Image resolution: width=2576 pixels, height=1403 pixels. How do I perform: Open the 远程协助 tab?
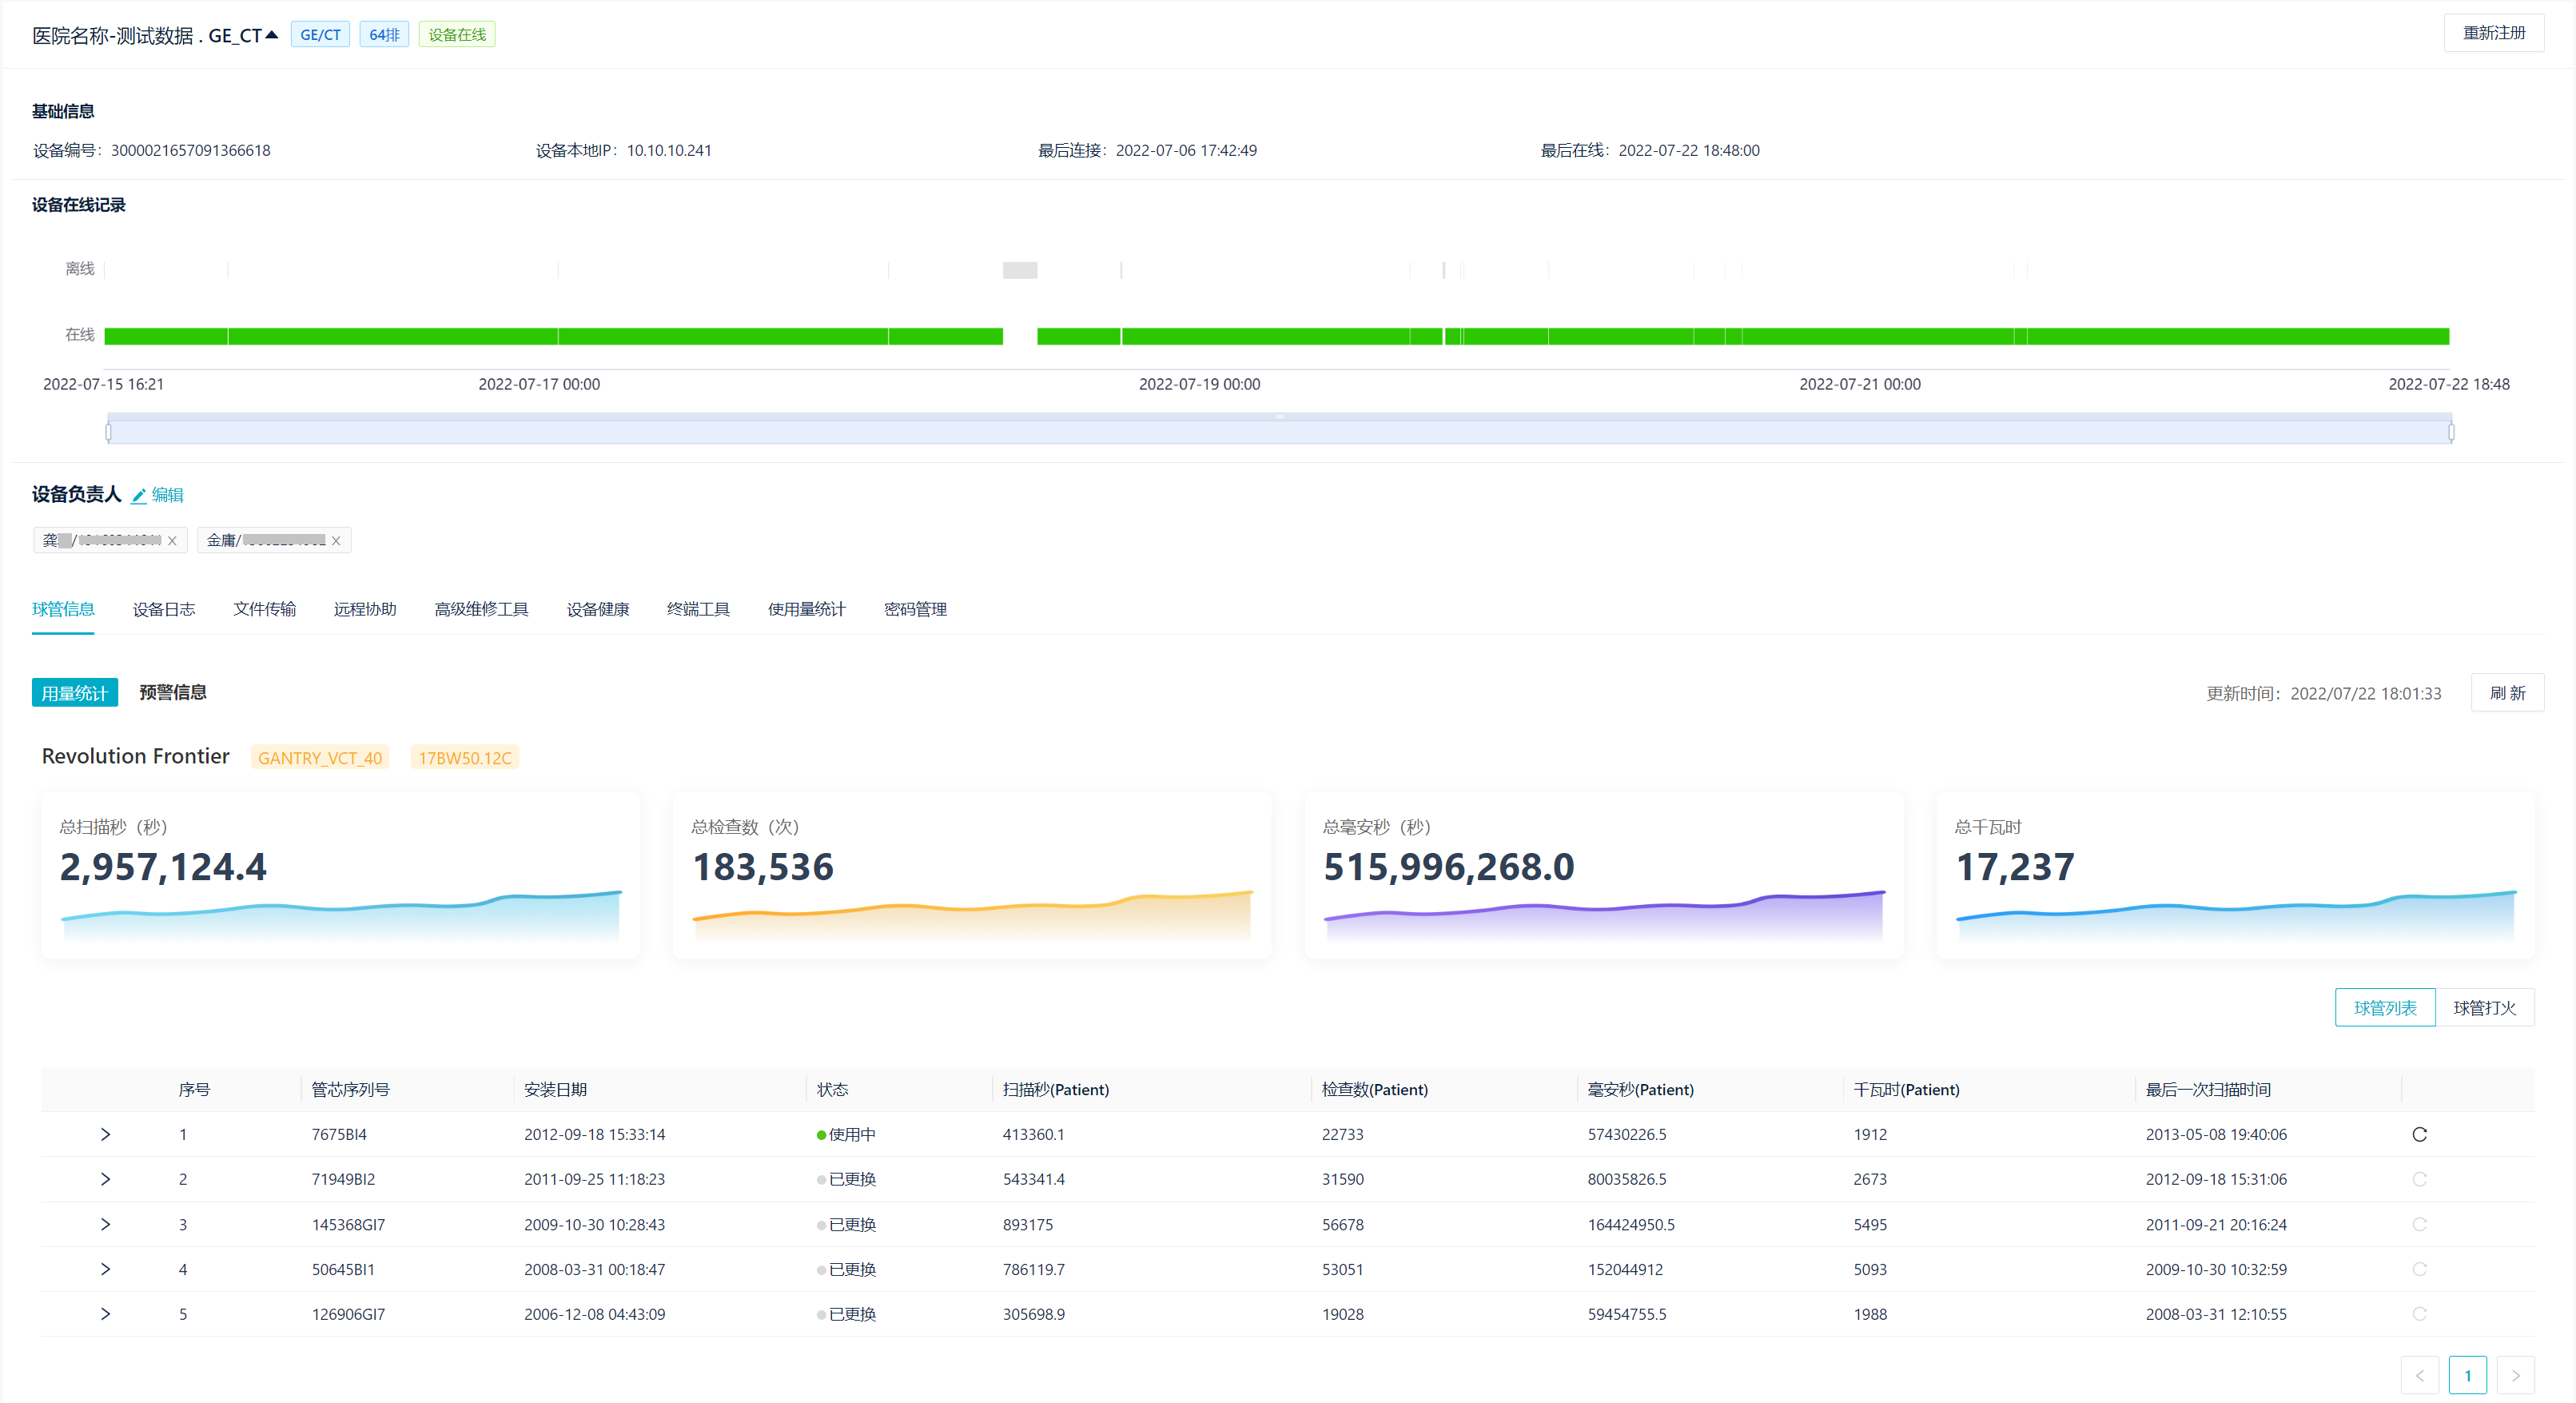click(364, 609)
